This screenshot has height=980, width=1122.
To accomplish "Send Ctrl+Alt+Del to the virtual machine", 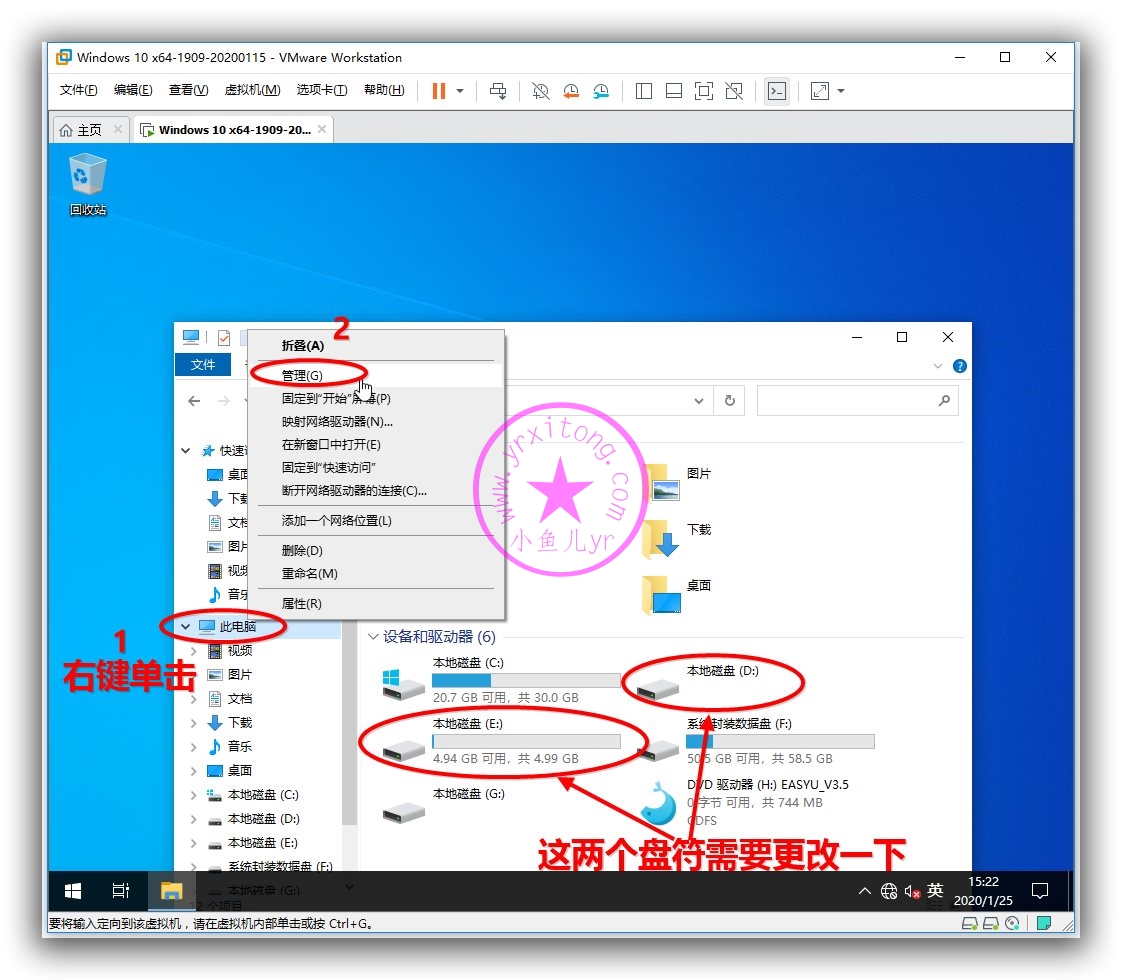I will 498,91.
